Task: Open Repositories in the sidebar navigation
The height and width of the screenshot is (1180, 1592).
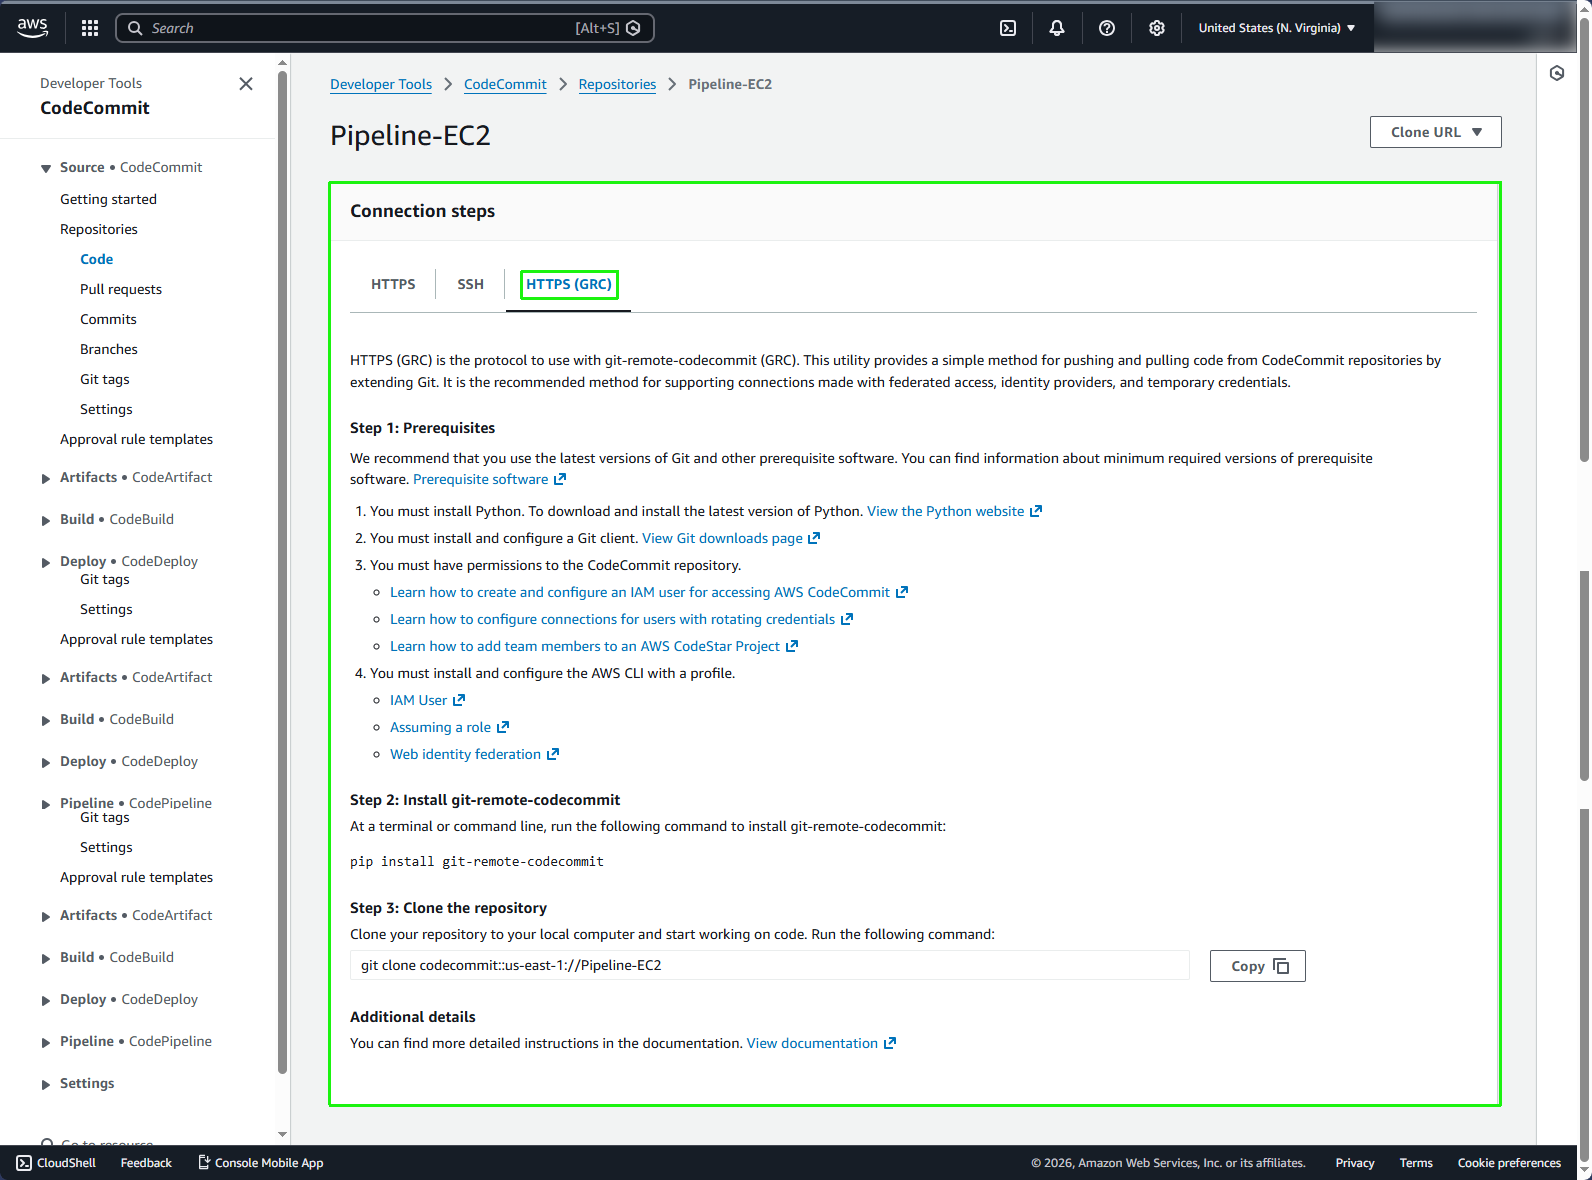Action: coord(99,229)
